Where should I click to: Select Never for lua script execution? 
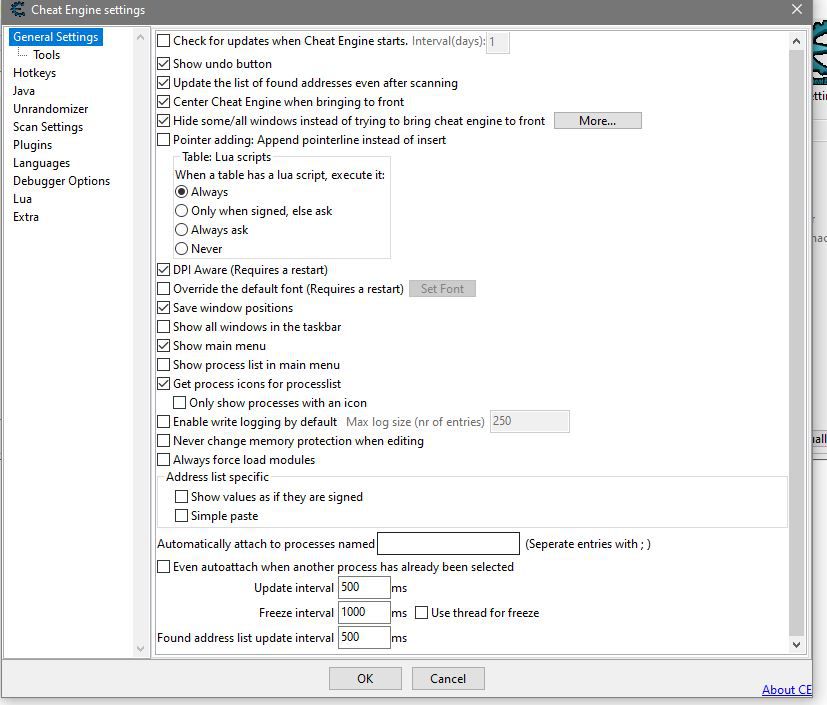click(181, 249)
